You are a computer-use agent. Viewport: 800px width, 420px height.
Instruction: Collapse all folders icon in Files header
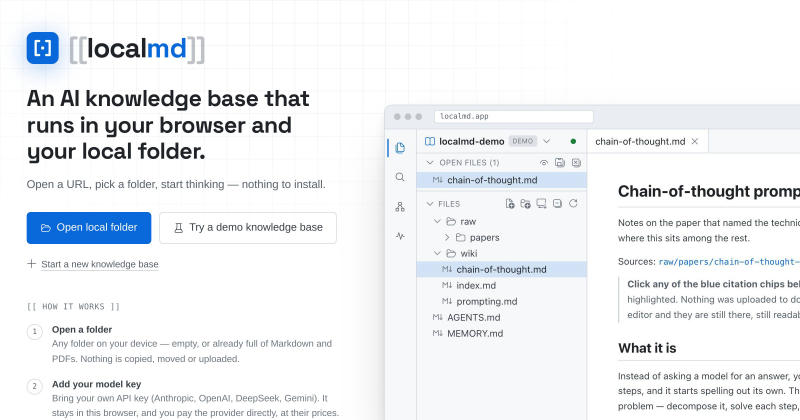click(557, 204)
